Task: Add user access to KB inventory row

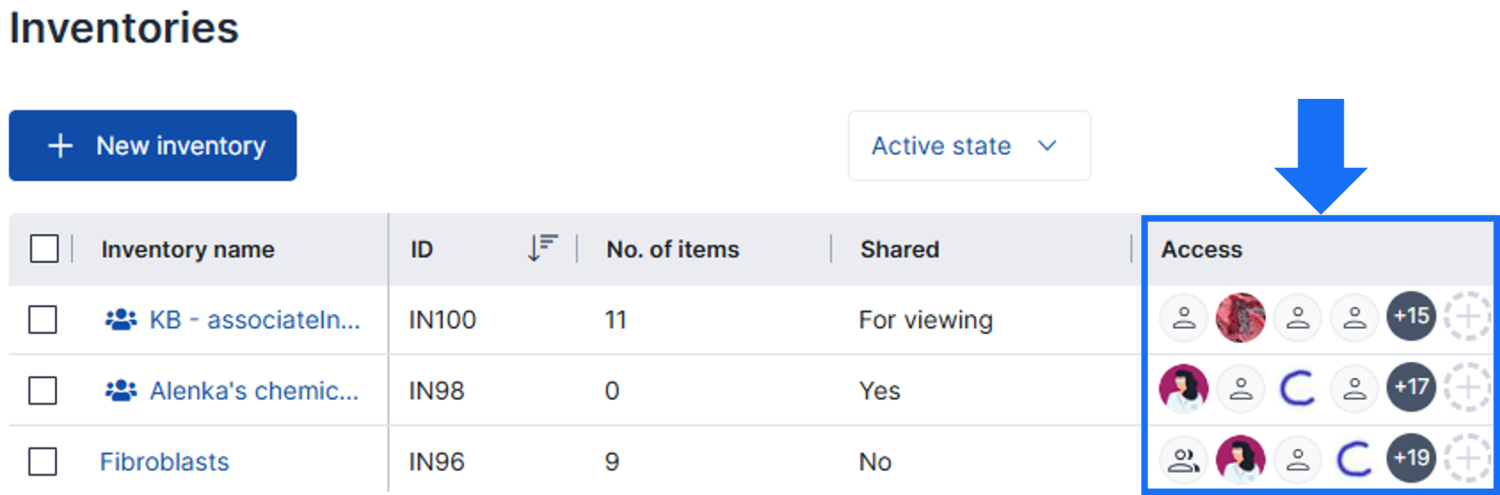Action: click(1466, 318)
